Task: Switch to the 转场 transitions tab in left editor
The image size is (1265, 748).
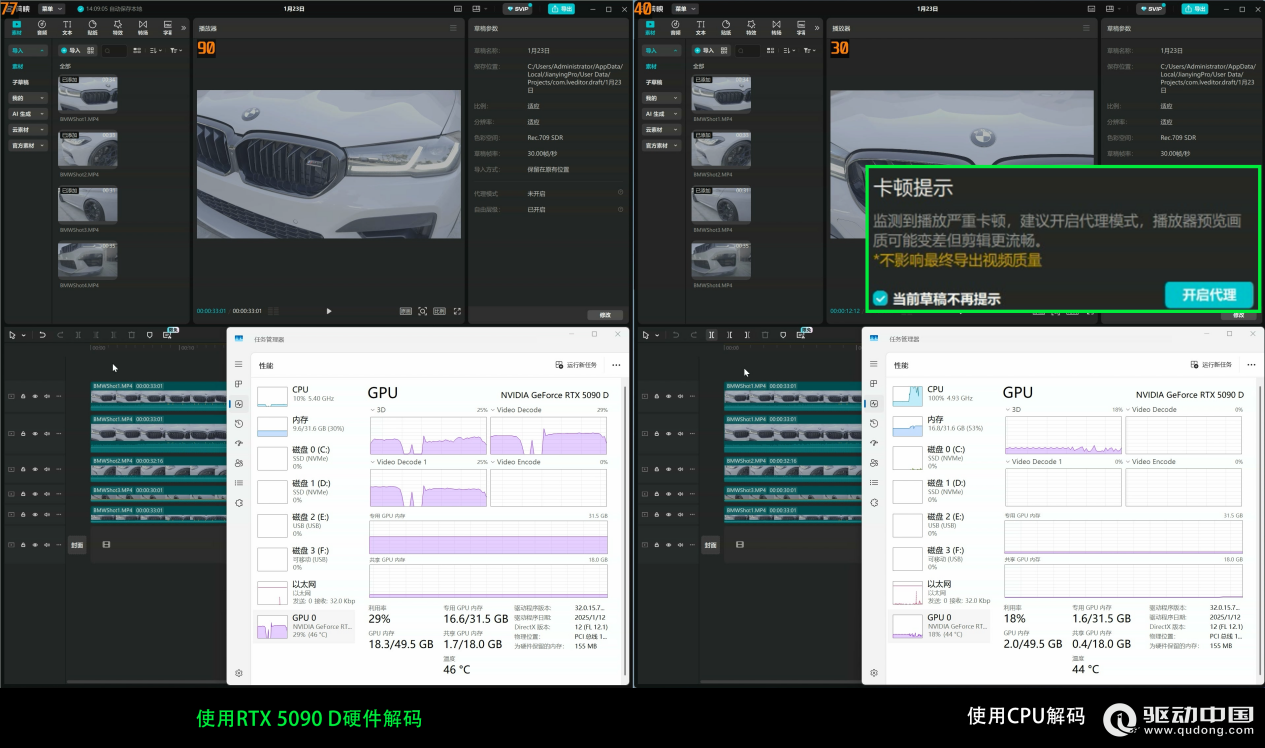Action: (142, 27)
